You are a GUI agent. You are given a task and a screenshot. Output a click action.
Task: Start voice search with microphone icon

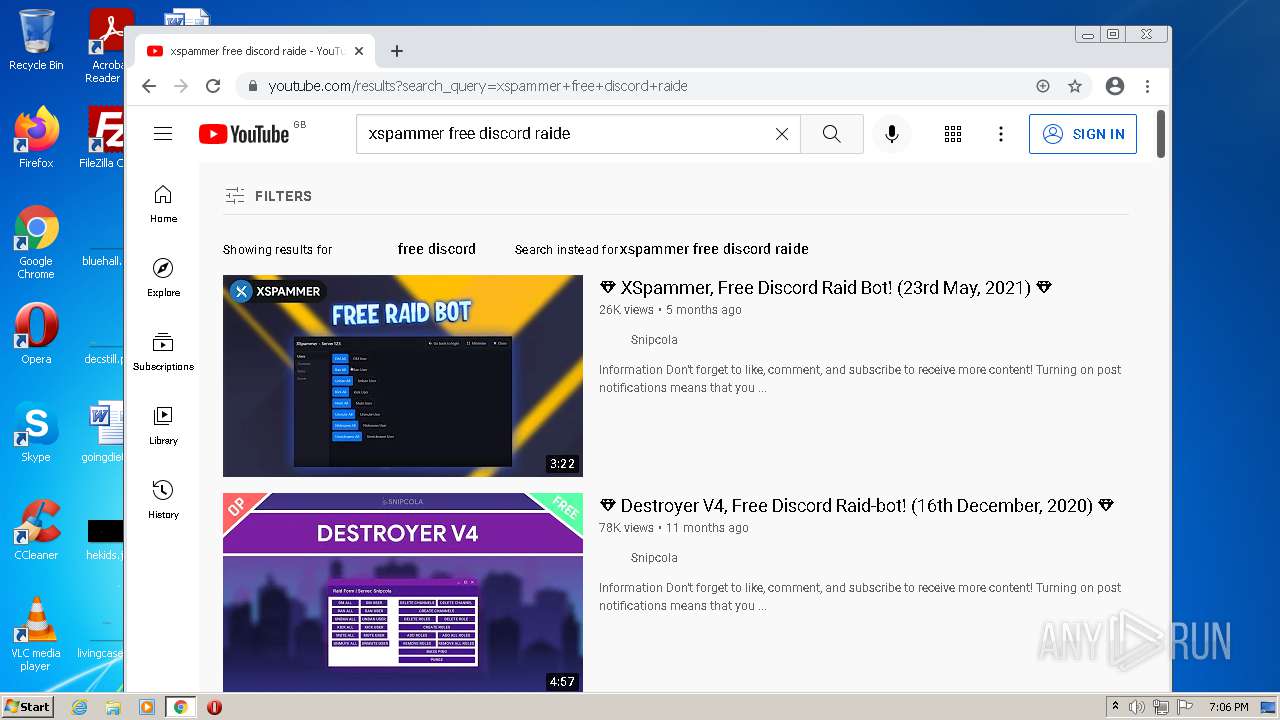coord(891,134)
